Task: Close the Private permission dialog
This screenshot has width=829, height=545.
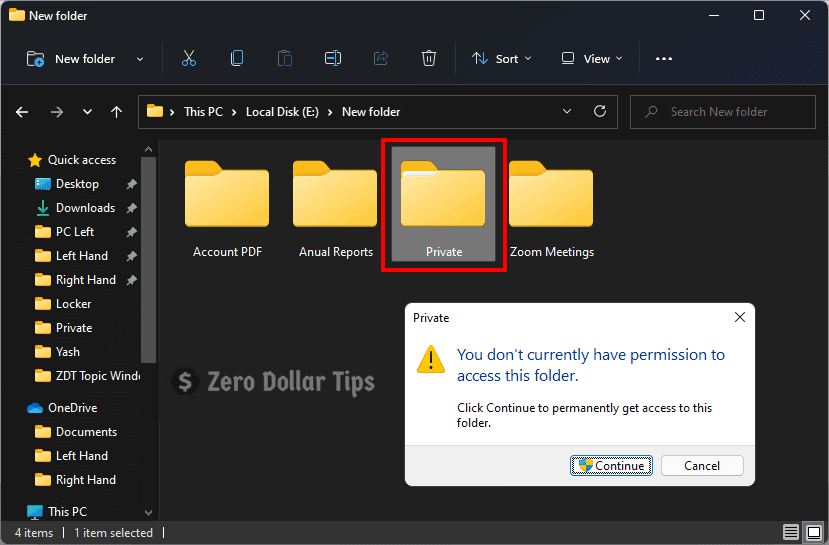Action: click(740, 318)
